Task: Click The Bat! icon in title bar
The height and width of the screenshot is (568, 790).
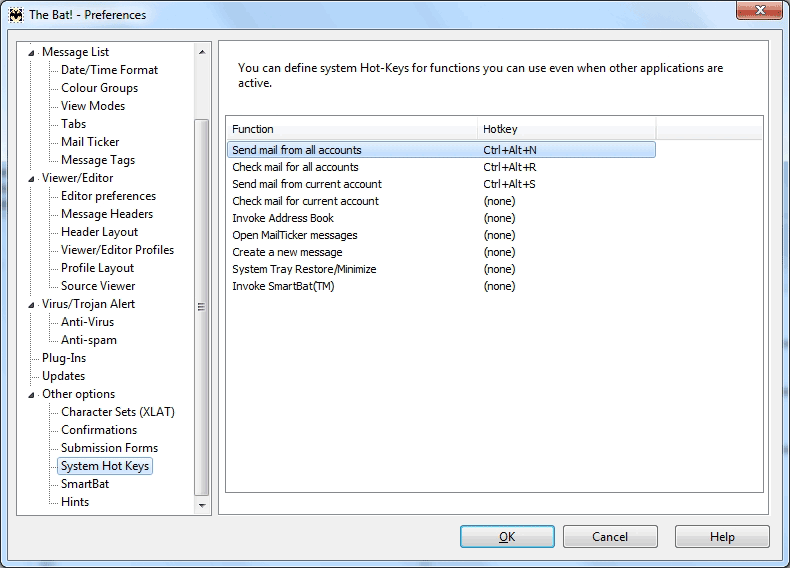Action: pos(16,15)
